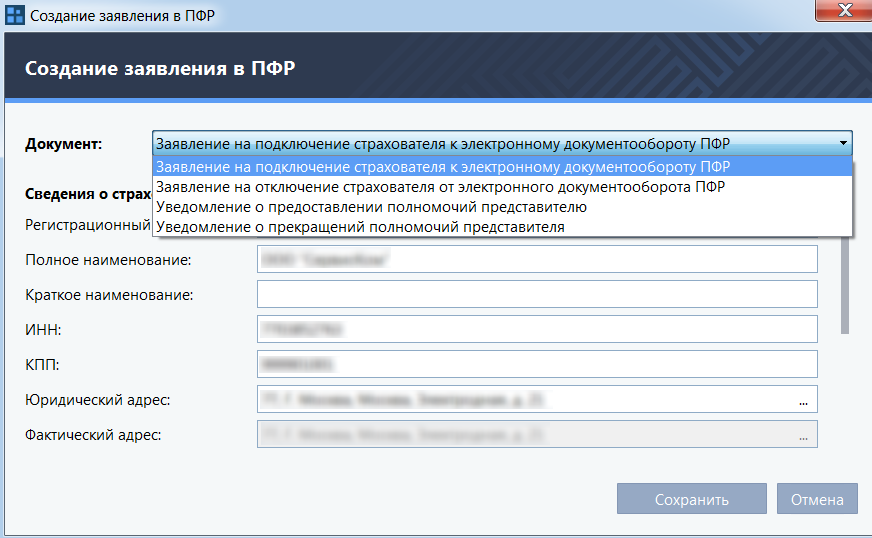Click the dark blue Создание заявления в ПФР header title
The height and width of the screenshot is (538, 872).
click(160, 68)
